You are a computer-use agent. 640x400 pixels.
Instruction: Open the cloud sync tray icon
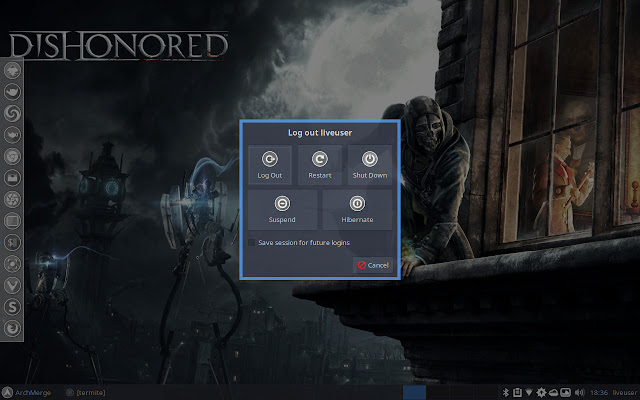coord(553,392)
